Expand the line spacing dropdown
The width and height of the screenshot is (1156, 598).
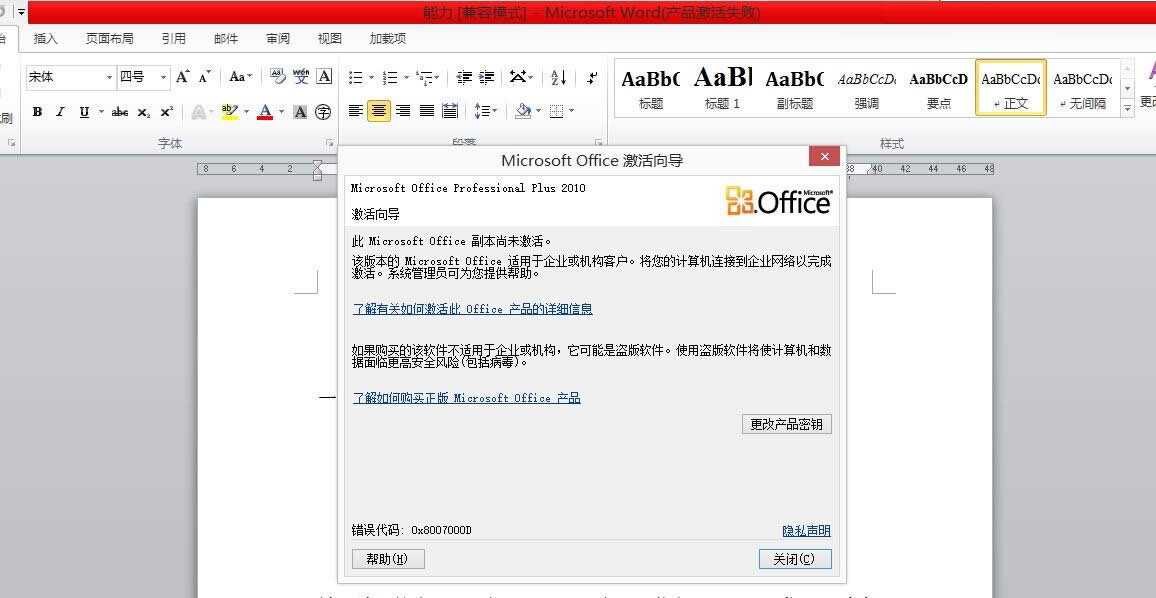[494, 112]
